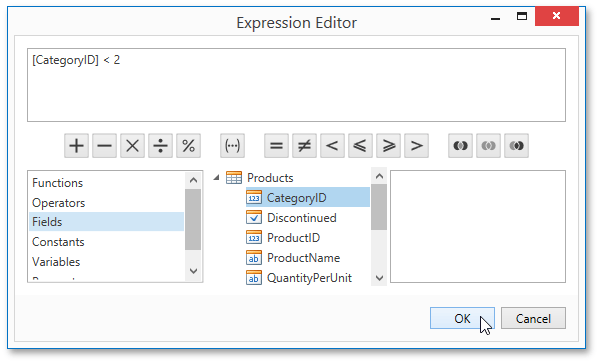Click the middle grayed logical operator button
The width and height of the screenshot is (599, 363).
tap(489, 146)
